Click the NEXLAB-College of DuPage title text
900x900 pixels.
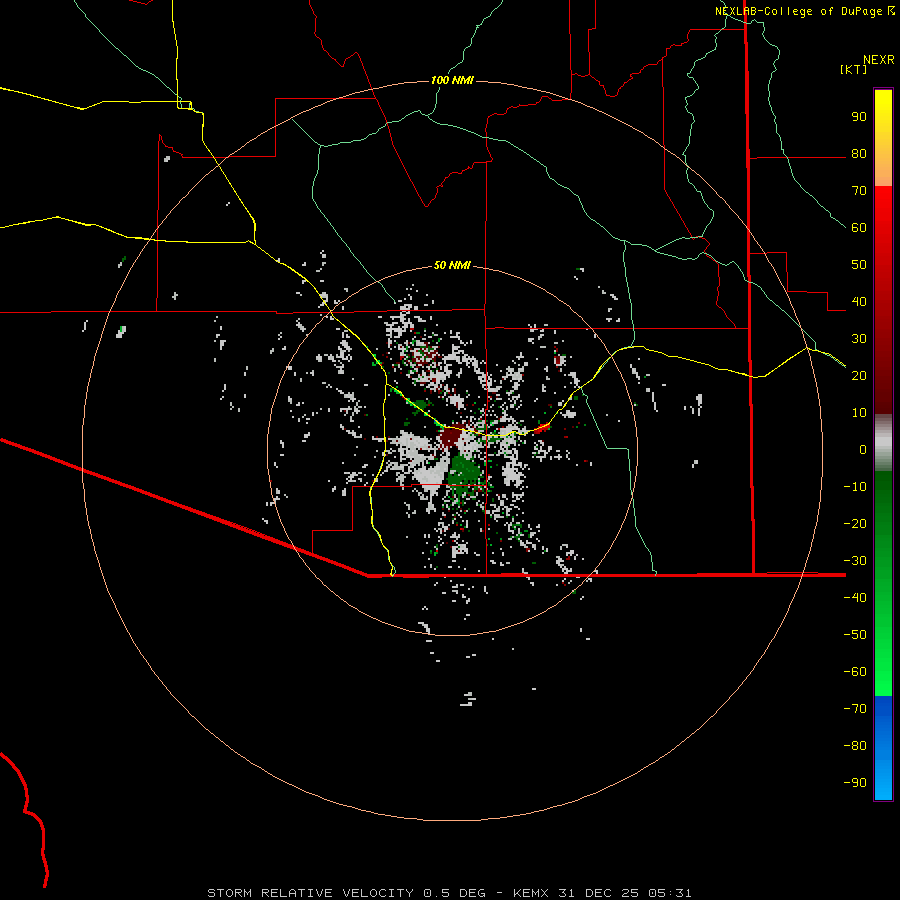click(799, 11)
